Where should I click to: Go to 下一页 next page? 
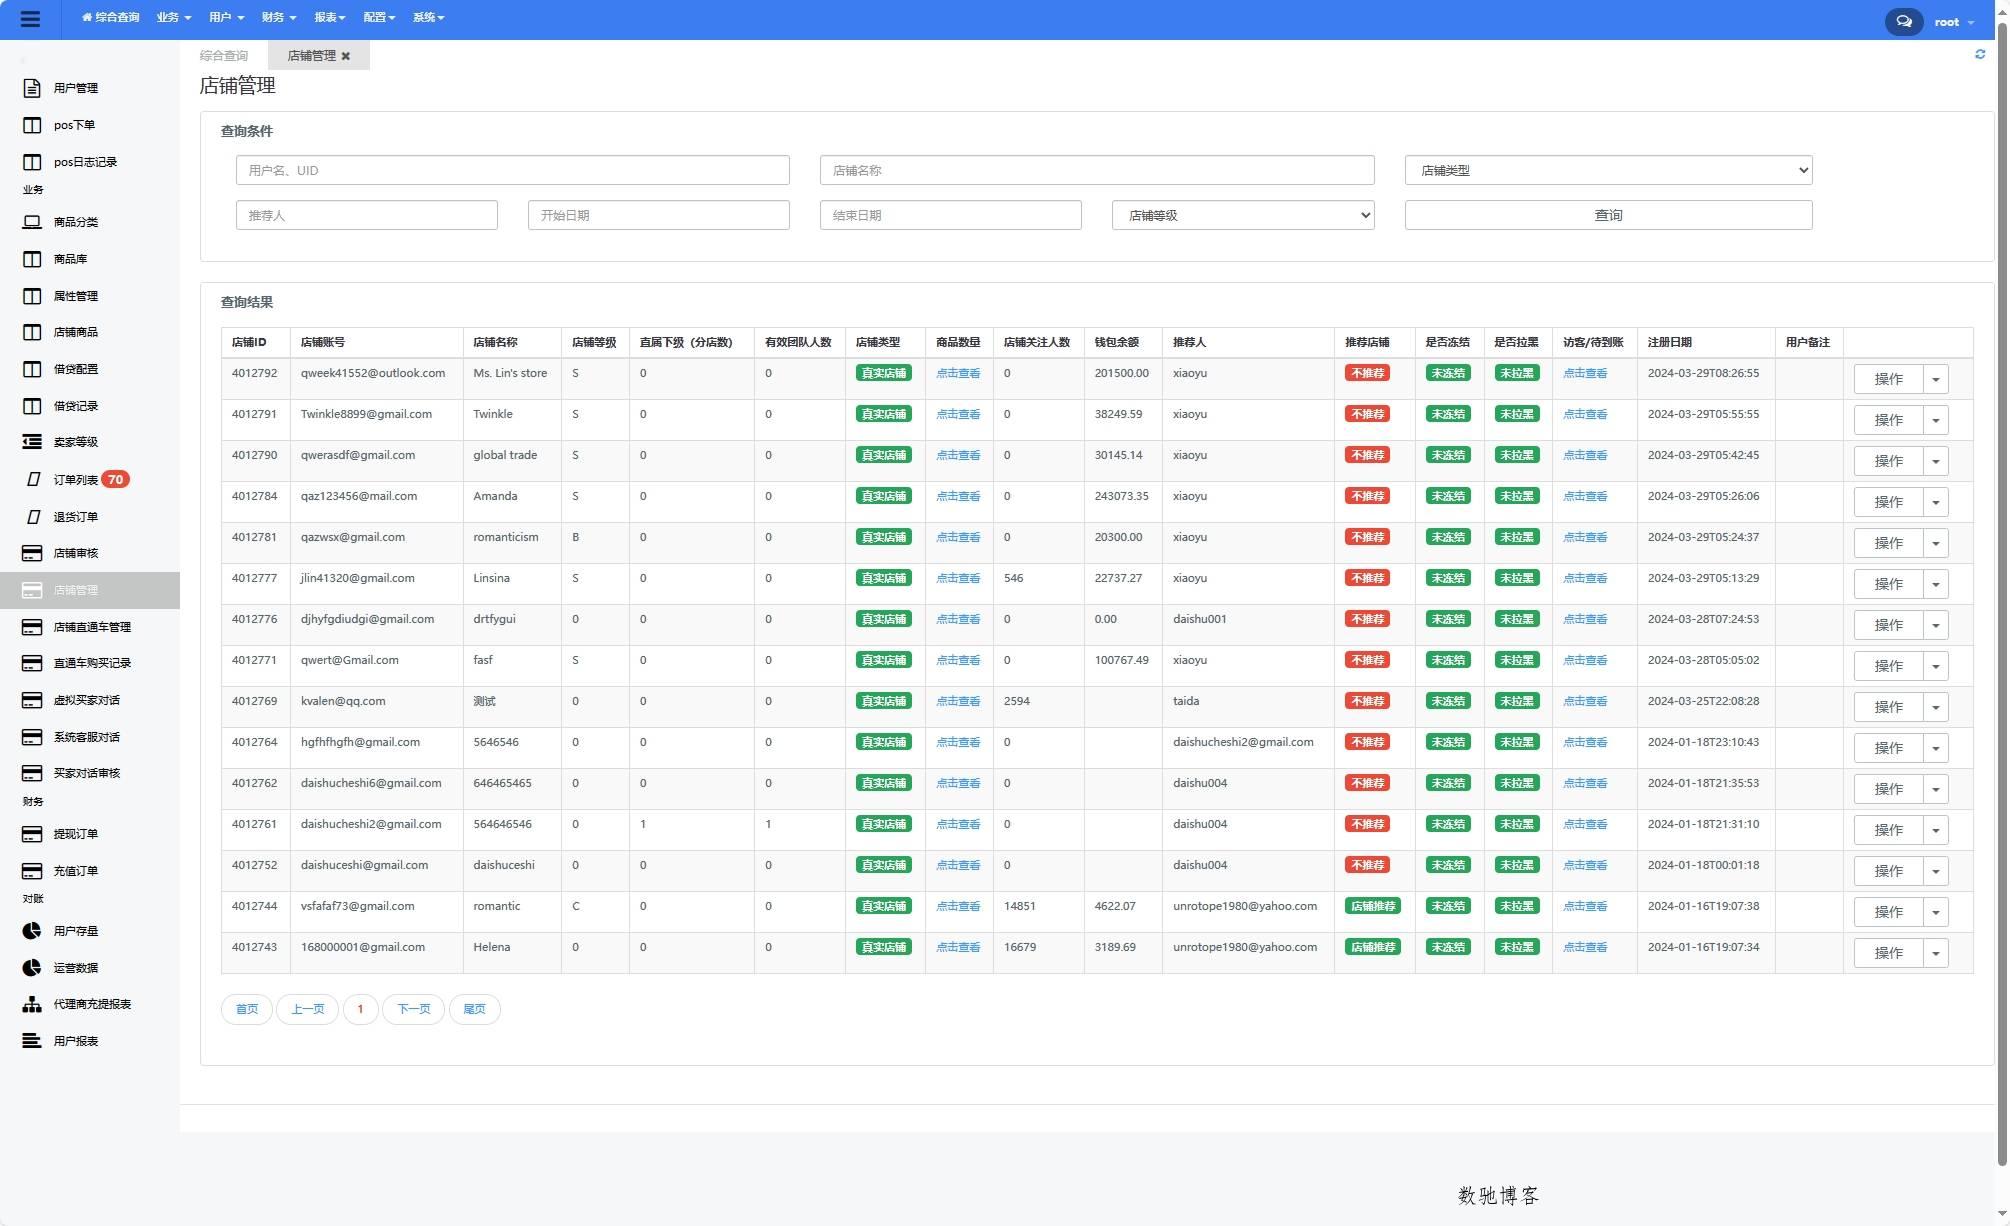413,1009
